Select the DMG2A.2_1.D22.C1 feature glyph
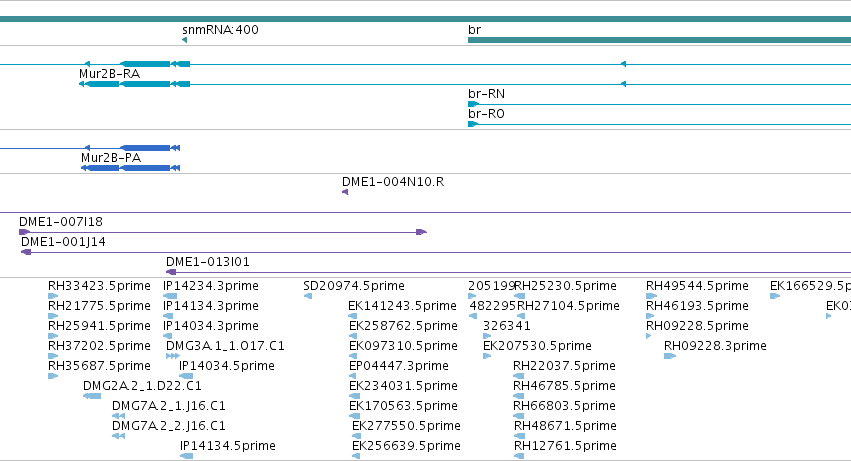Screen dimensions: 851x461 tap(92, 396)
